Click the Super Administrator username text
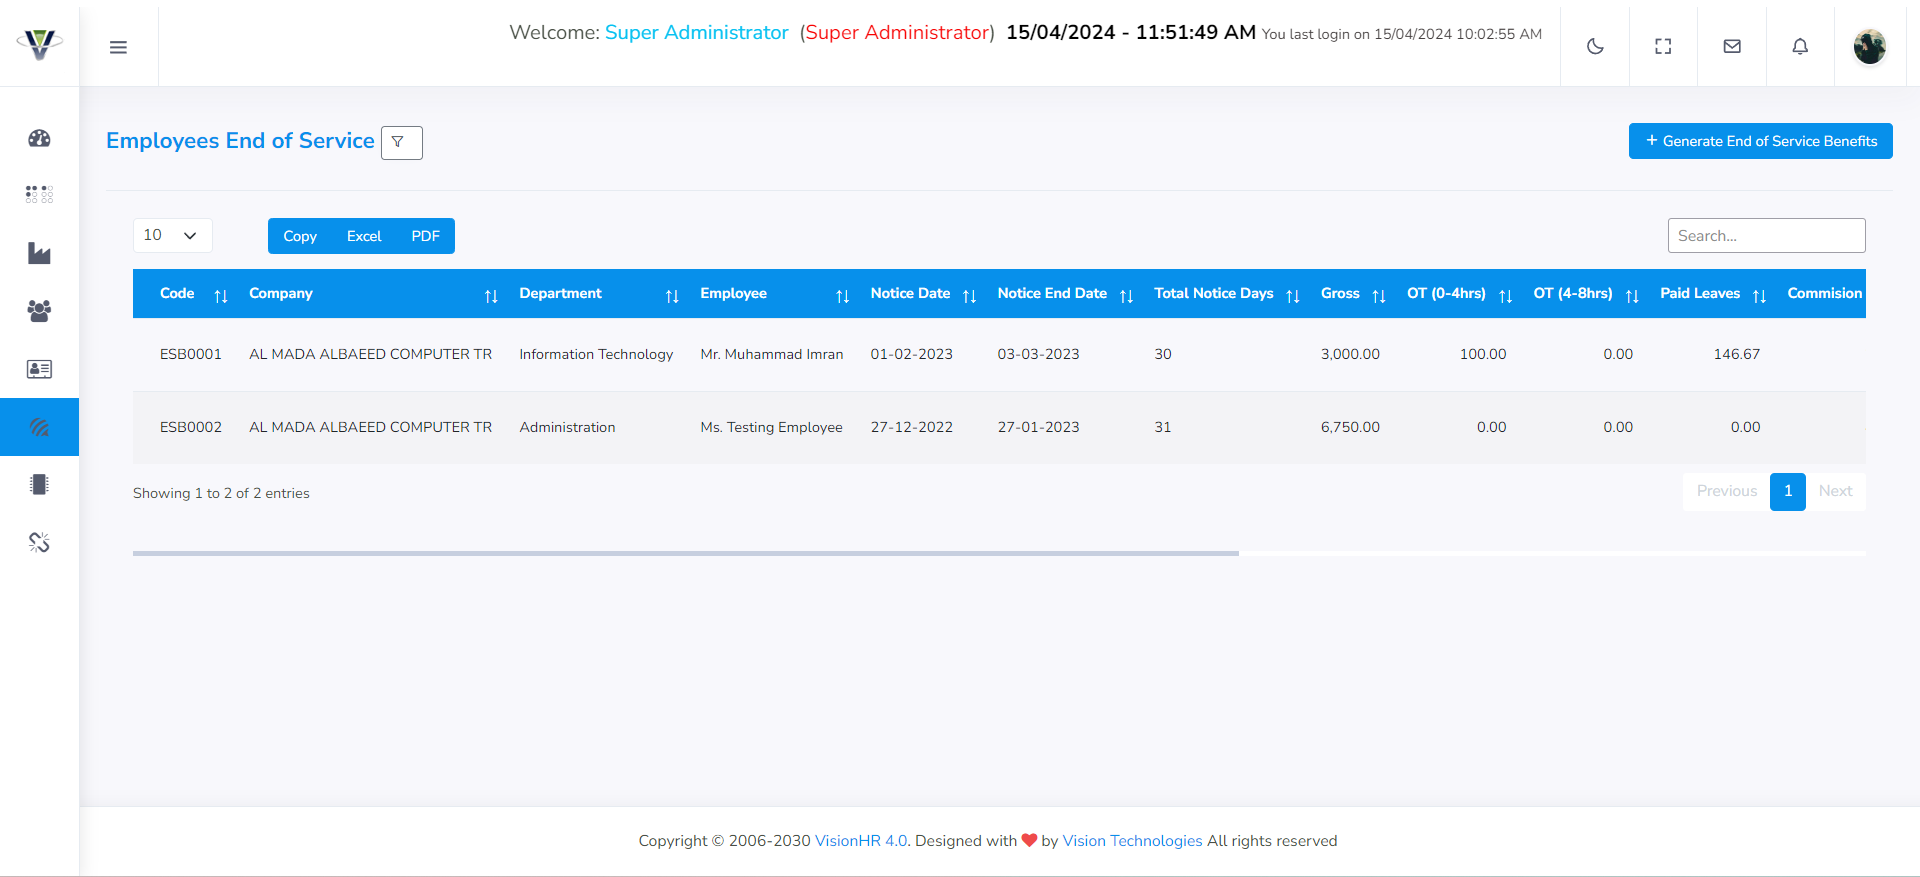Screen dimensions: 1920x877 [696, 33]
